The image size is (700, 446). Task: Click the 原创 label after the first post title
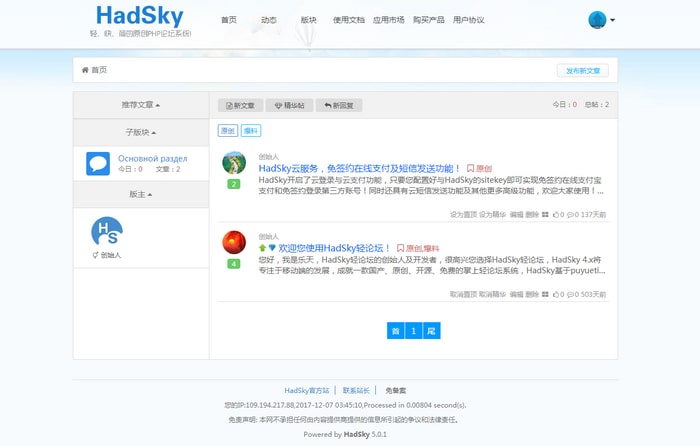[479, 168]
